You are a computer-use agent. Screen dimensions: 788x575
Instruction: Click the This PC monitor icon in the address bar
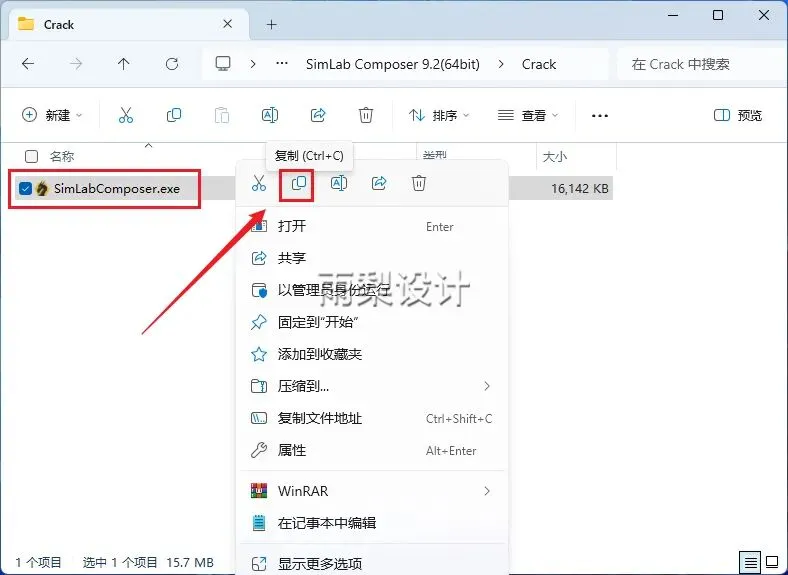click(223, 64)
